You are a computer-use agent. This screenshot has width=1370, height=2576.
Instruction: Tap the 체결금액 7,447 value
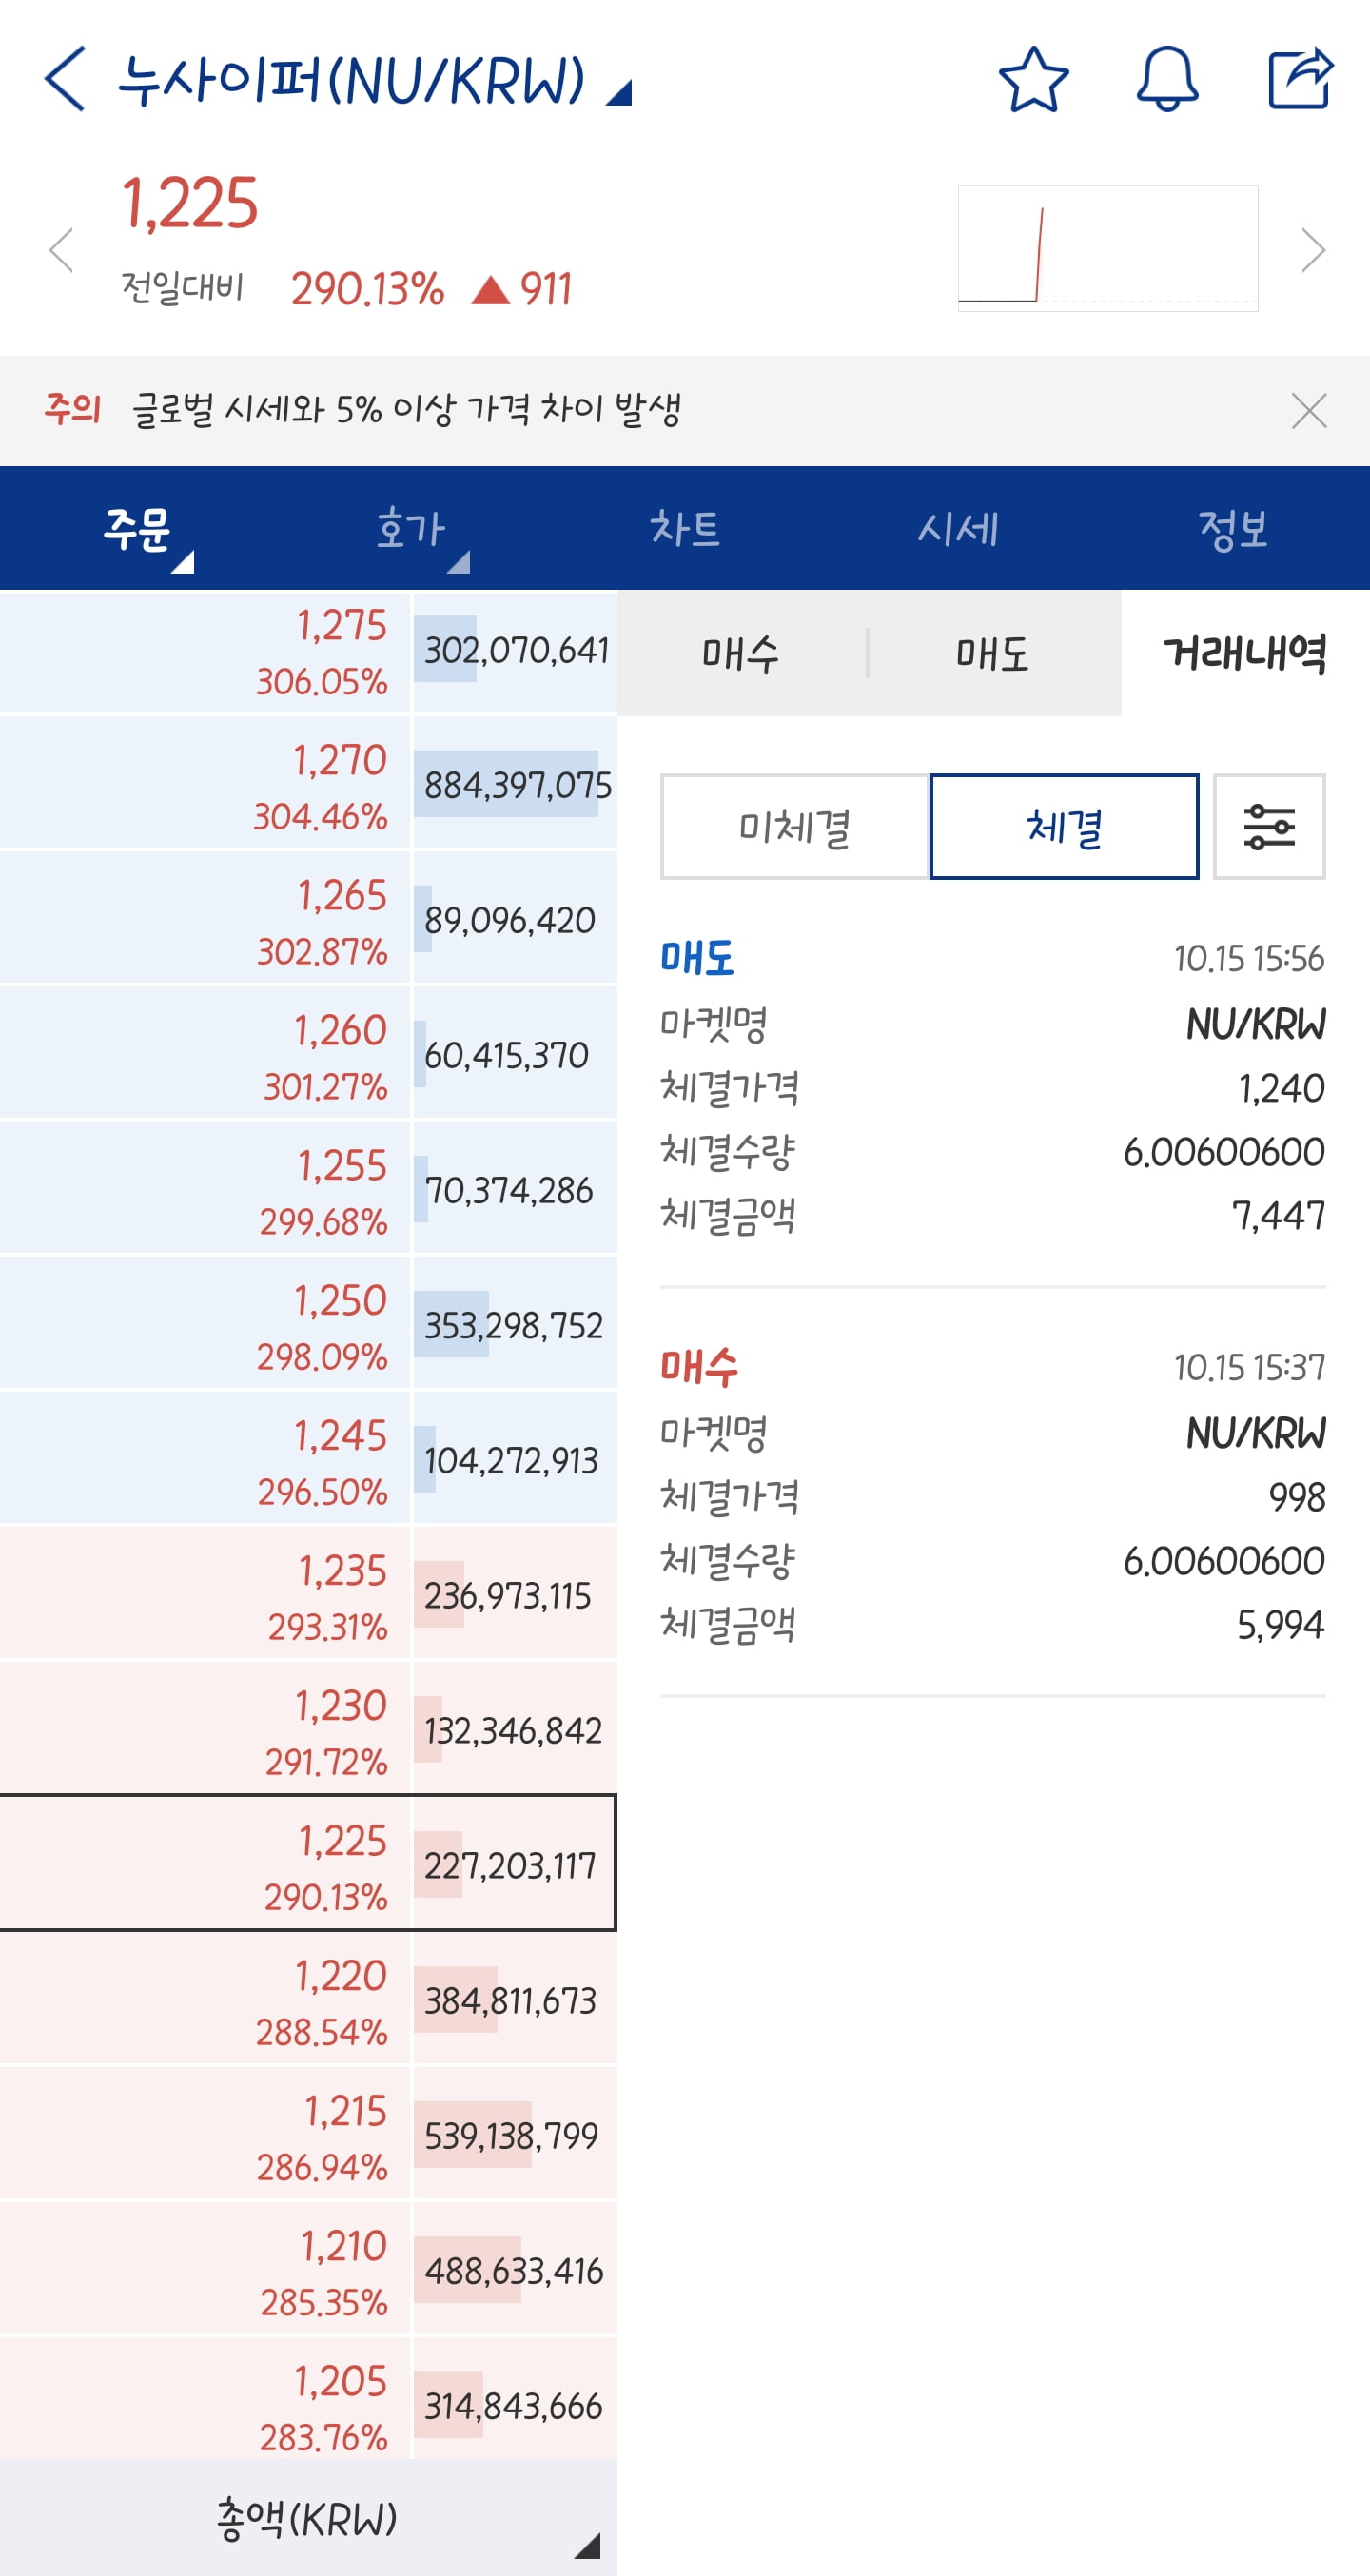click(1278, 1216)
